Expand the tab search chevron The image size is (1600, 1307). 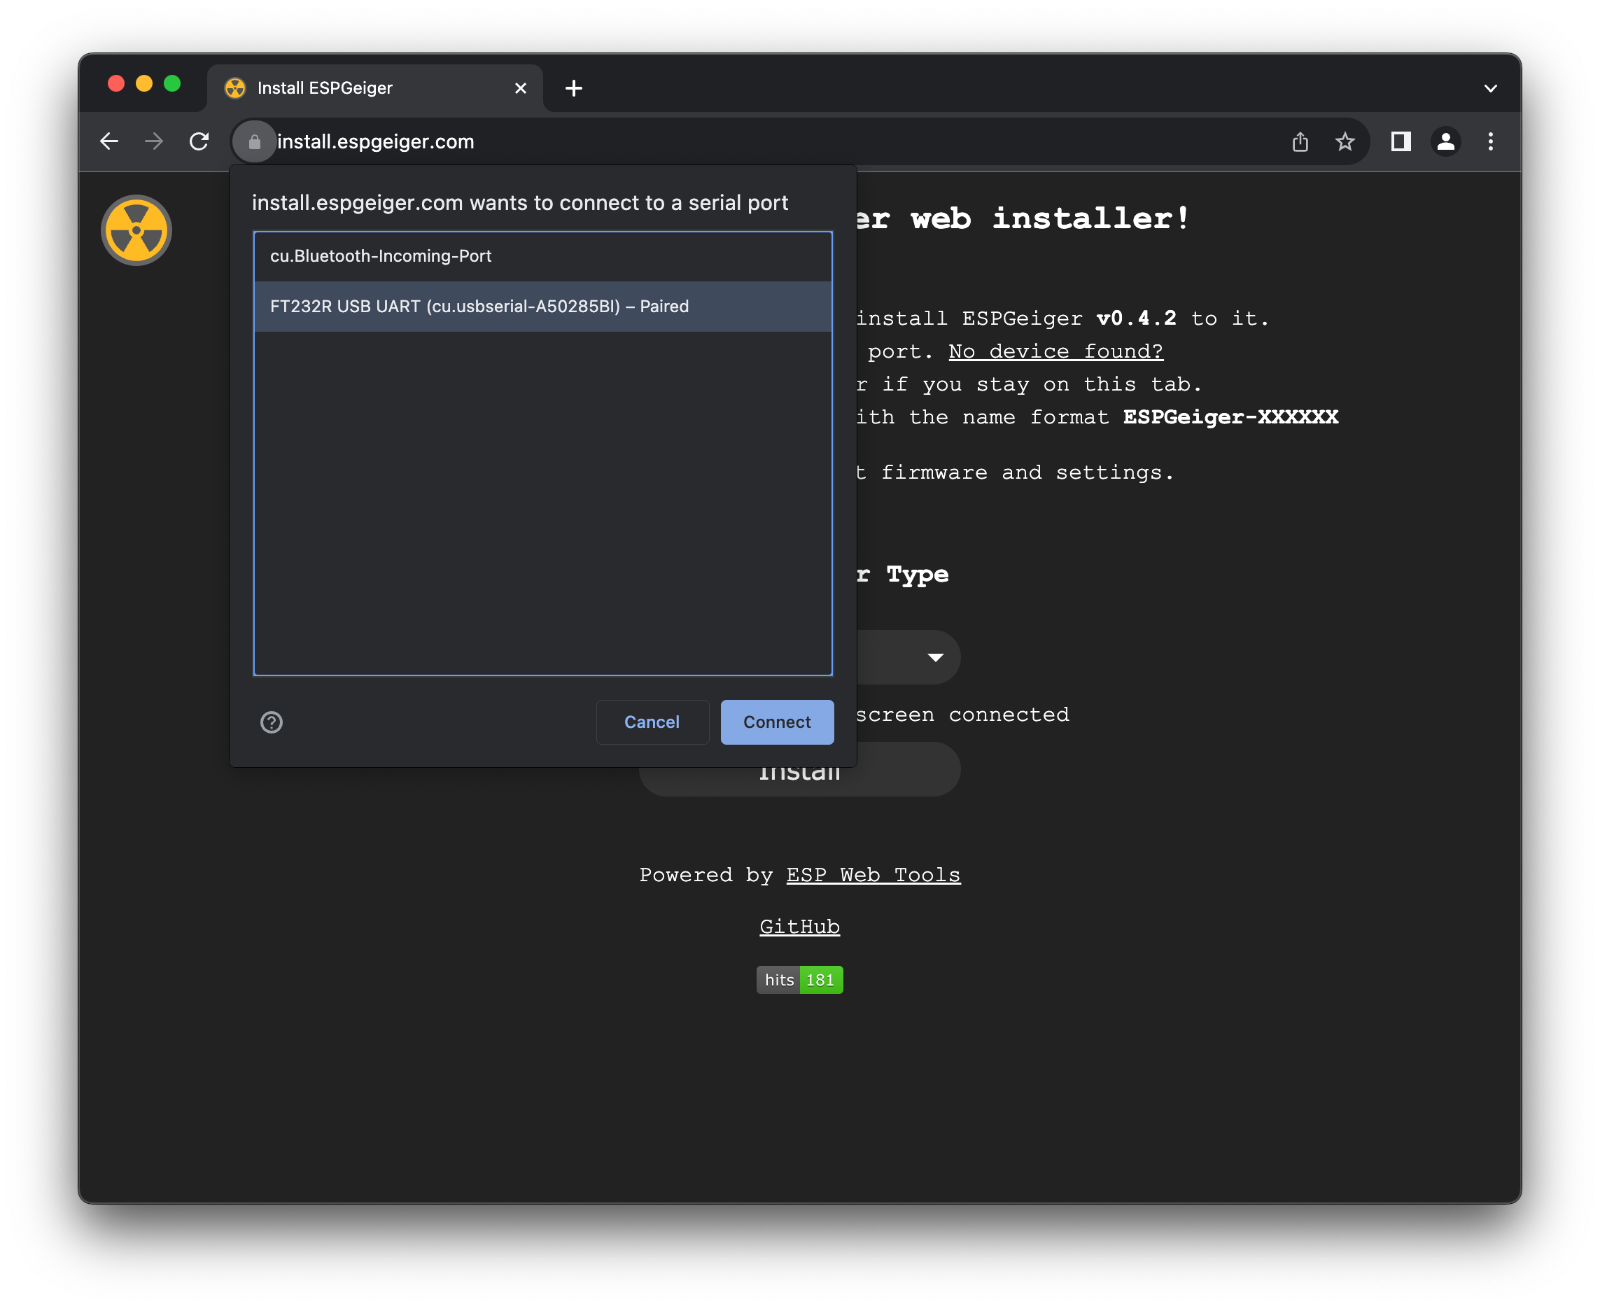[1491, 88]
